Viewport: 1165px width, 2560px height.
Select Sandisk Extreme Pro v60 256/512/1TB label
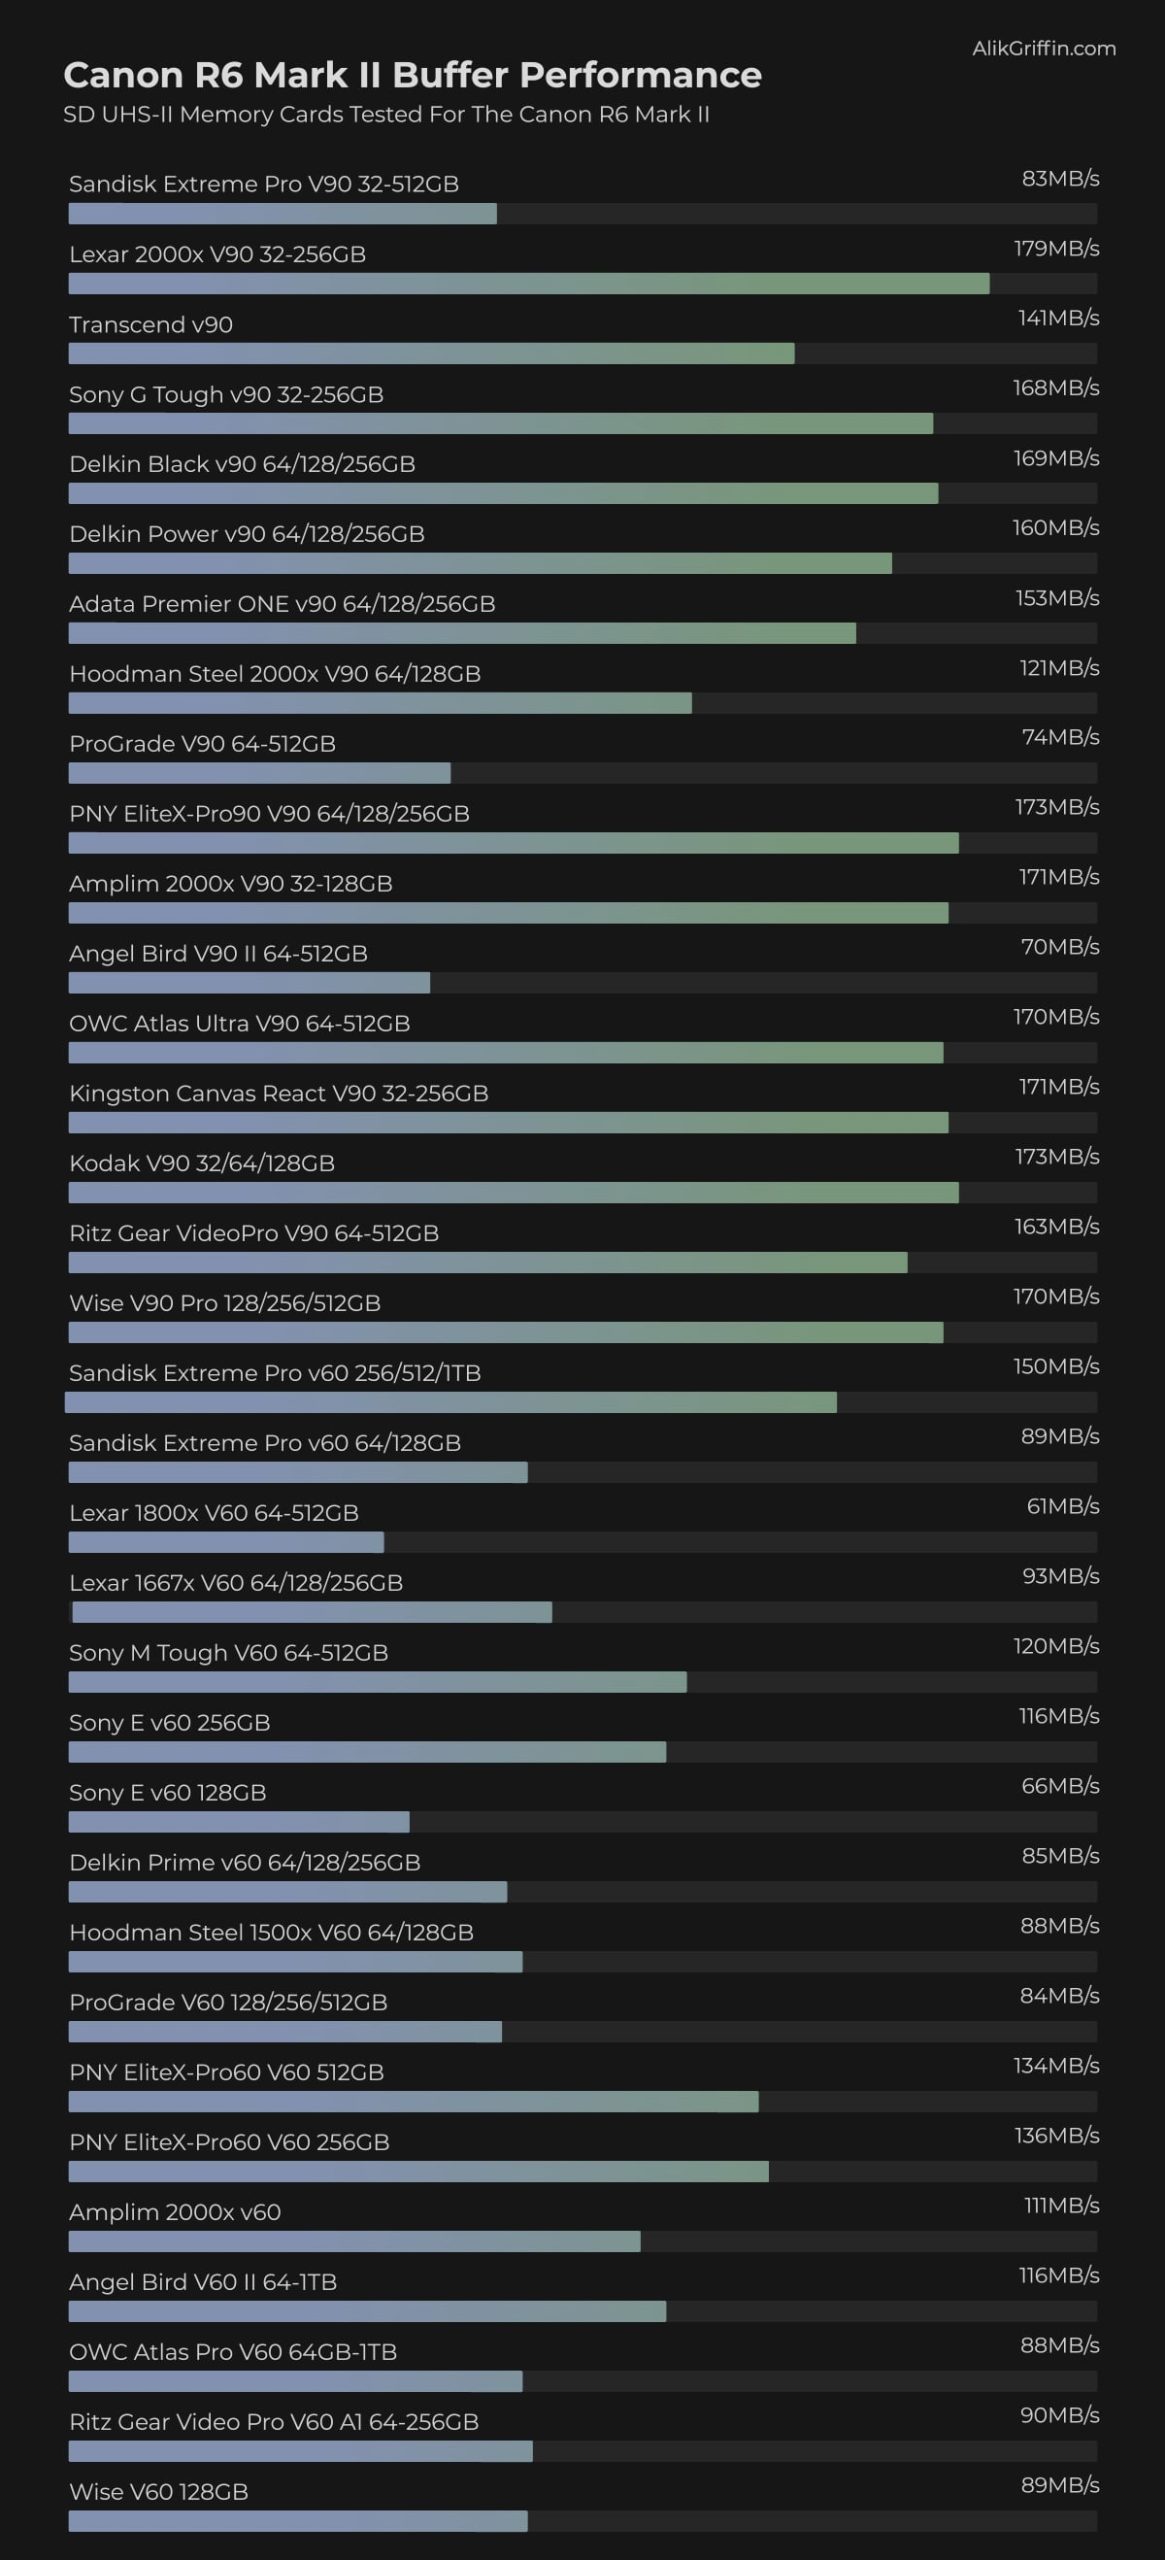(x=275, y=1373)
